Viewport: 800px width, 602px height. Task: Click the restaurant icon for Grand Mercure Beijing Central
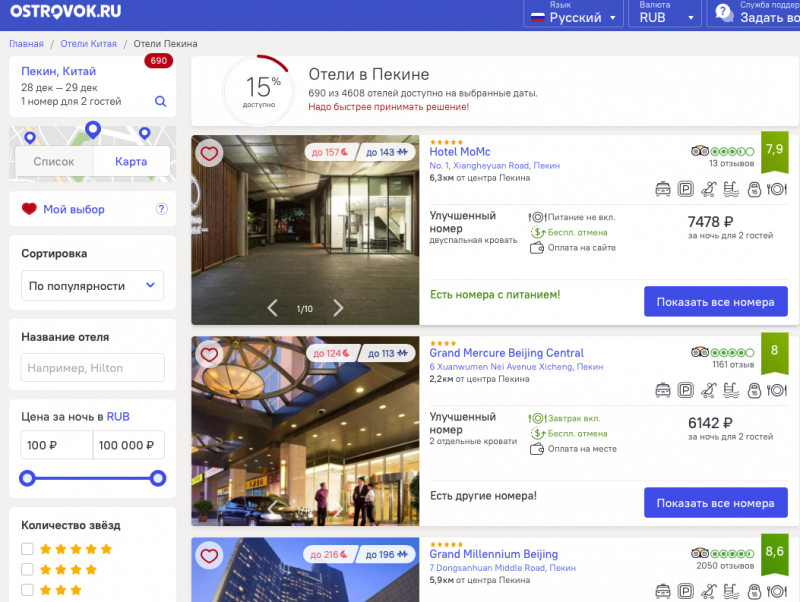click(x=777, y=390)
